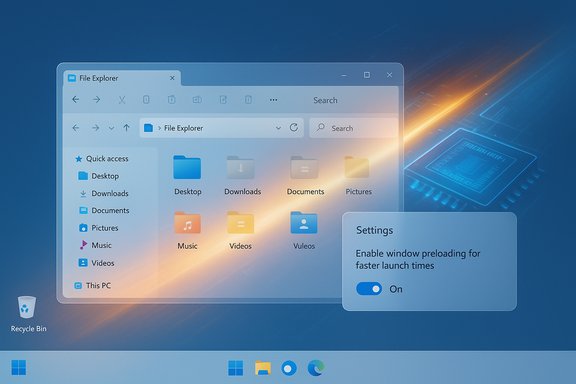Select Videos in the sidebar
The height and width of the screenshot is (384, 576).
click(97, 263)
